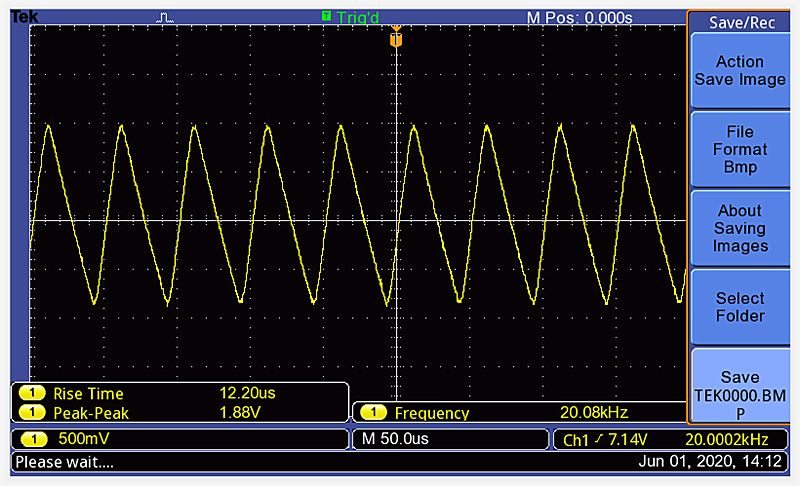Open the Save/Rec menu header
Screen dimensions: 800x486
[x=740, y=22]
